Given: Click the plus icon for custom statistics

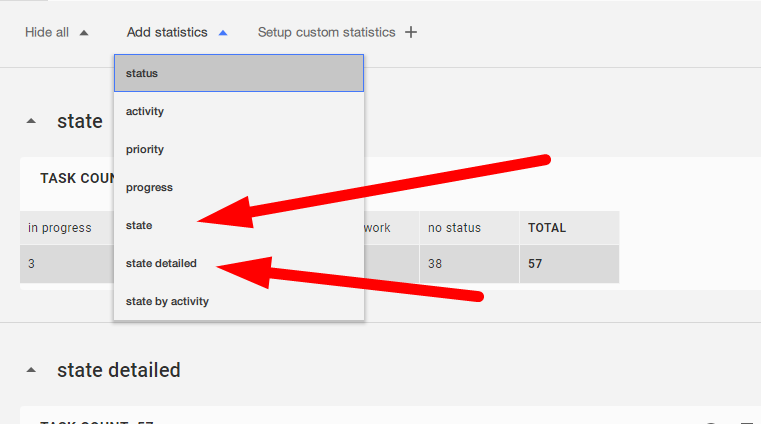Looking at the screenshot, I should (411, 33).
